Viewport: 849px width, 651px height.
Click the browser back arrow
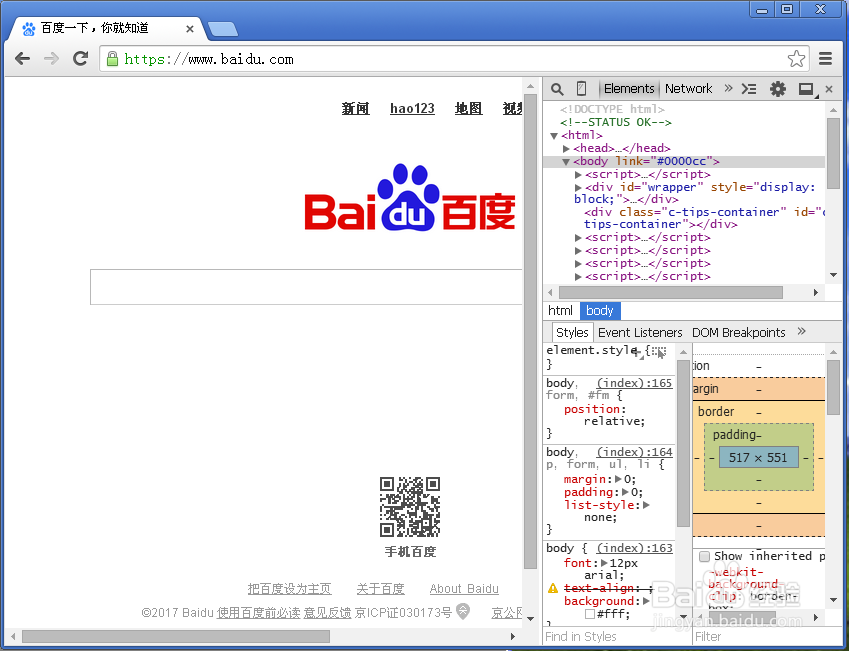[22, 58]
